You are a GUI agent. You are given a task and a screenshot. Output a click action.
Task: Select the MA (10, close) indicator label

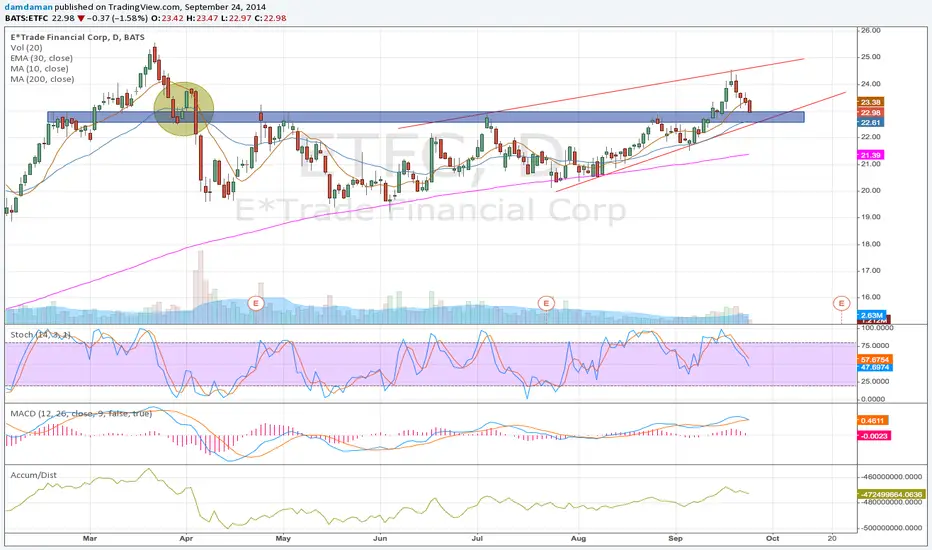(39, 69)
